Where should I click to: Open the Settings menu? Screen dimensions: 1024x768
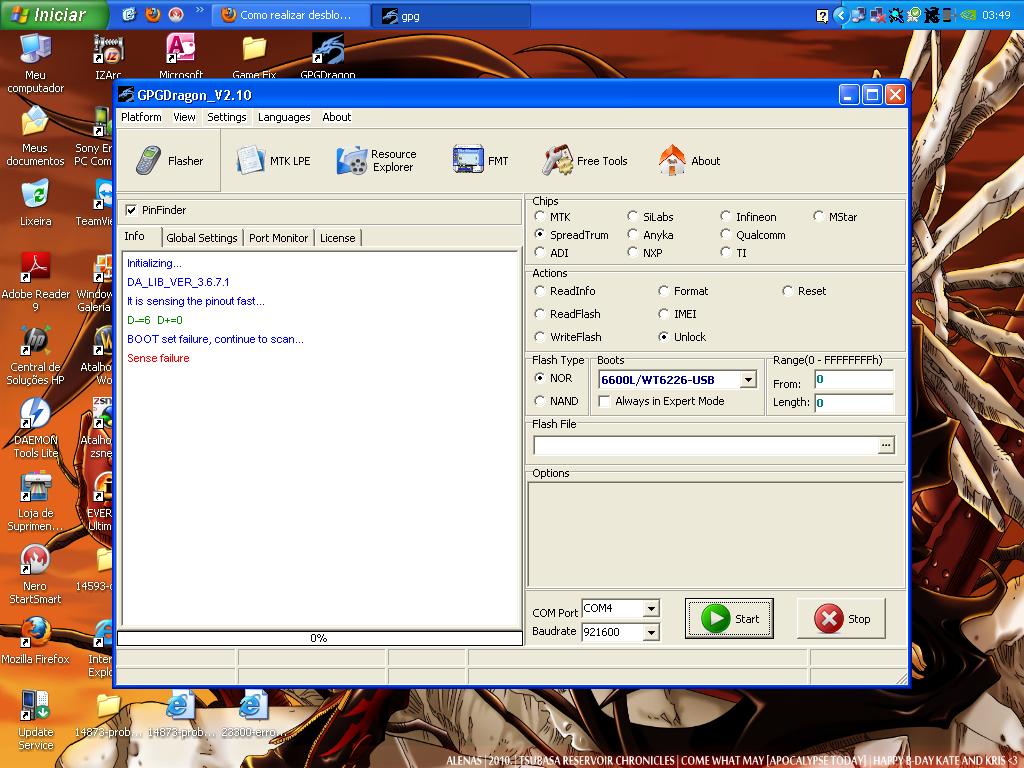227,117
